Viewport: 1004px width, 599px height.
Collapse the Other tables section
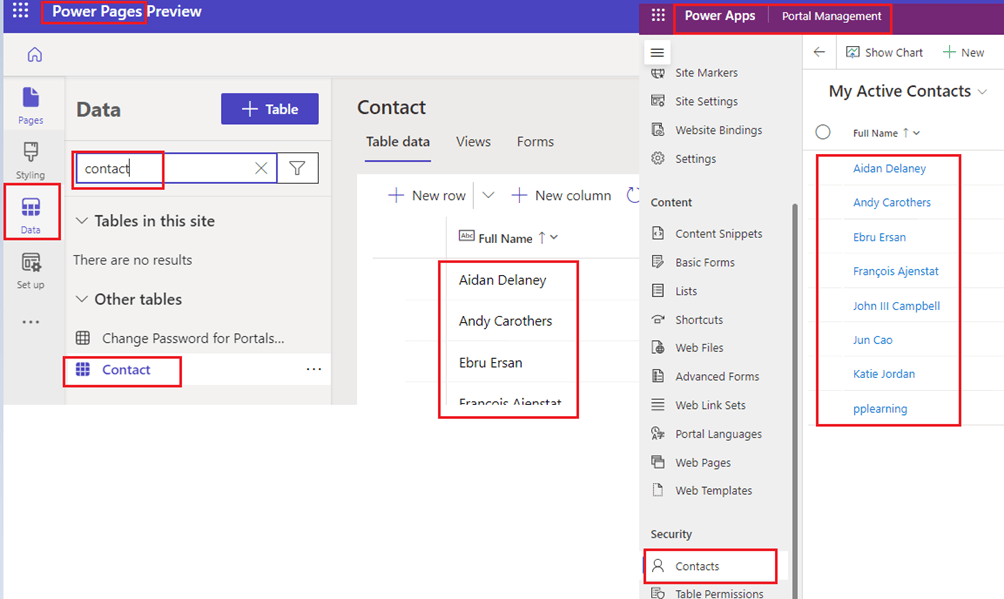click(x=82, y=299)
